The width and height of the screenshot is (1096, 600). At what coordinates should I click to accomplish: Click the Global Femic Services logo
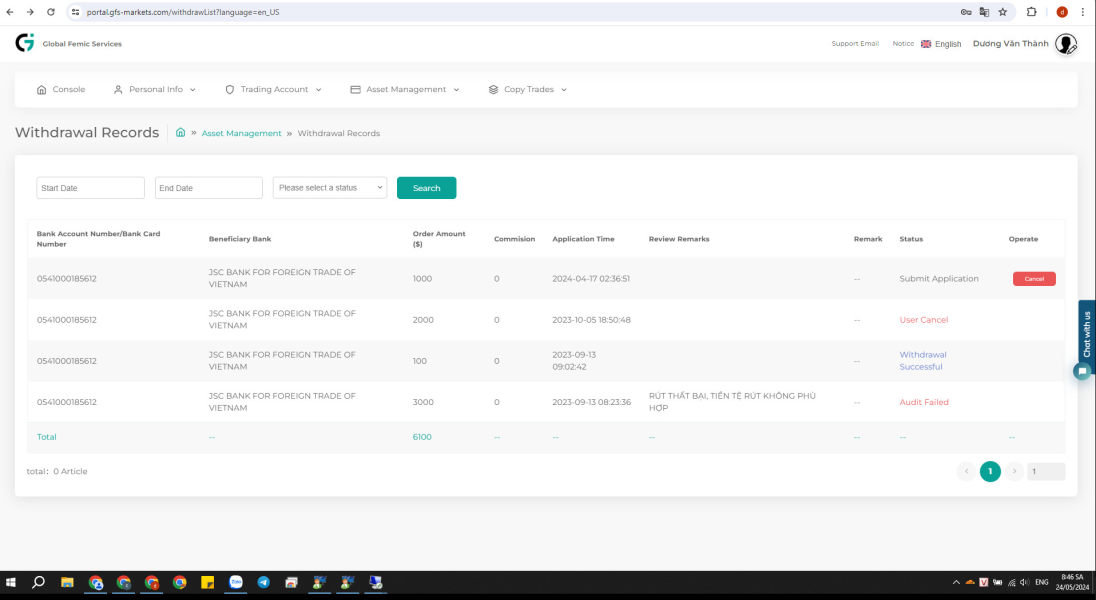click(x=25, y=43)
